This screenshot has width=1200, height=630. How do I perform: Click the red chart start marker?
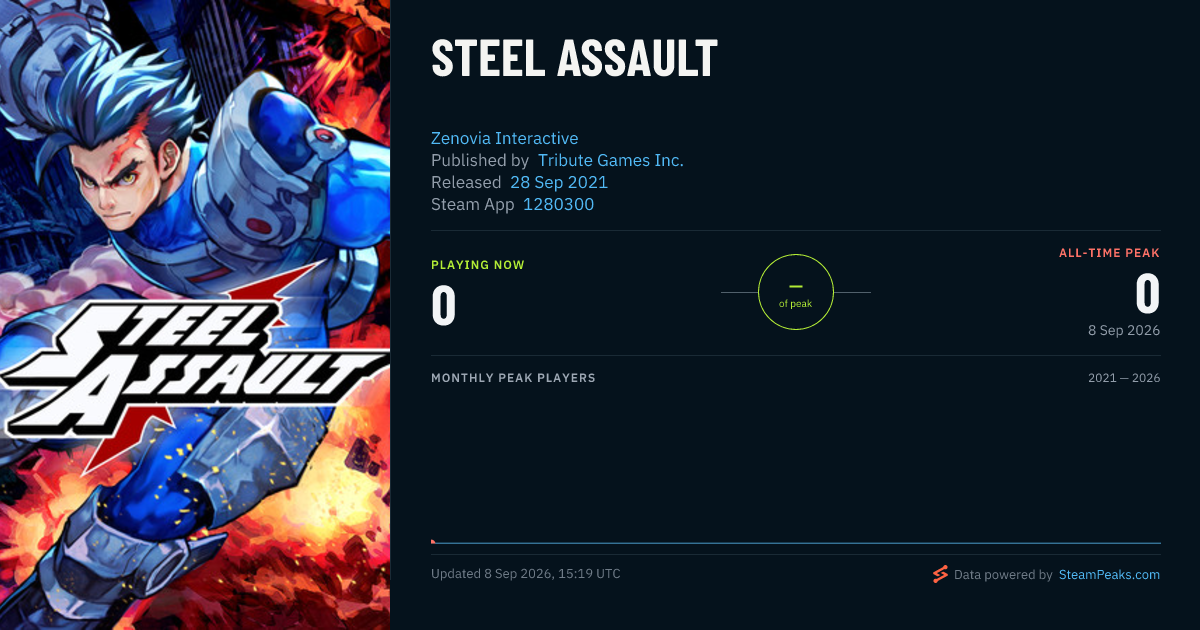(433, 541)
